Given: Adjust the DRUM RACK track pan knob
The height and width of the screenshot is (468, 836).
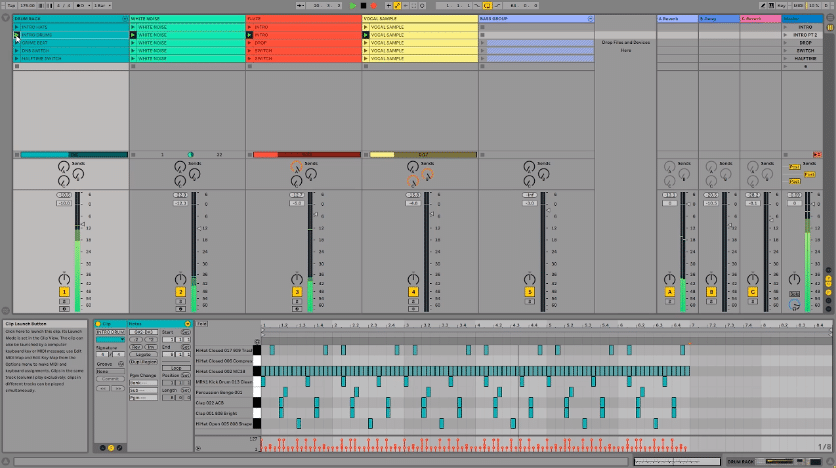Looking at the screenshot, I should [64, 279].
